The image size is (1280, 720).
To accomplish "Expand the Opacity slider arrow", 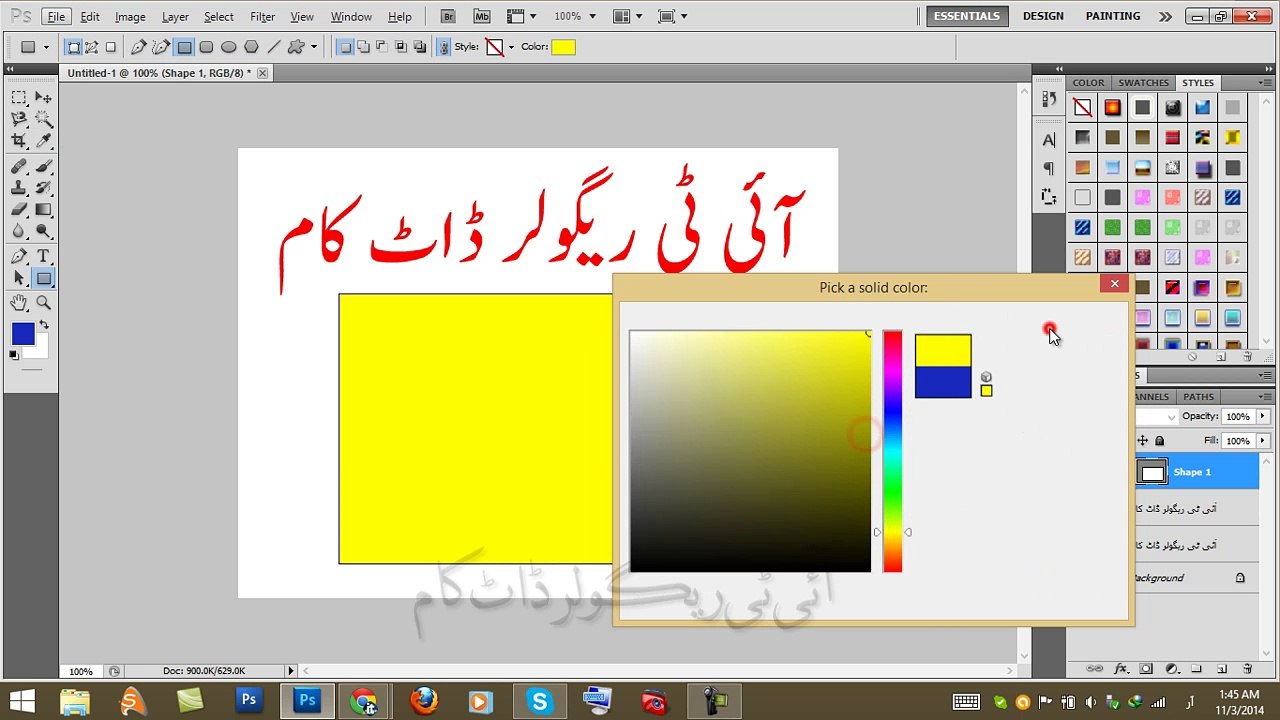I will (1262, 416).
